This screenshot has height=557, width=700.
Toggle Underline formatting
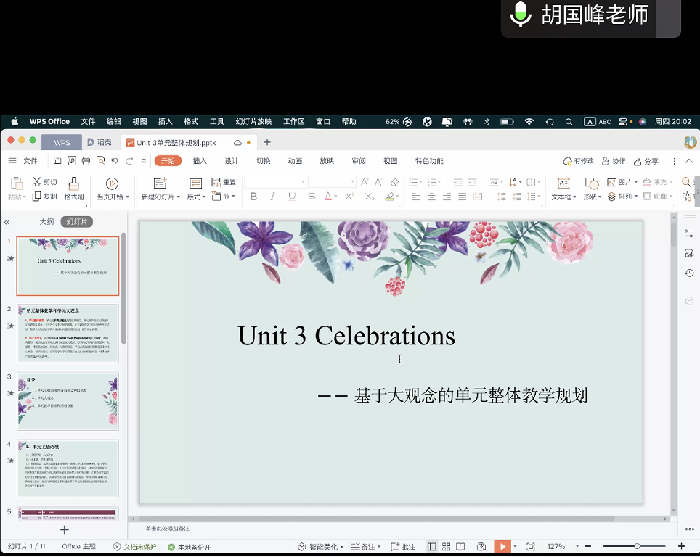(292, 196)
